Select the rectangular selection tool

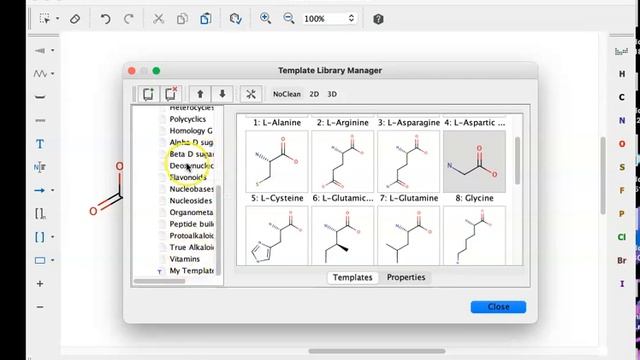(44, 19)
